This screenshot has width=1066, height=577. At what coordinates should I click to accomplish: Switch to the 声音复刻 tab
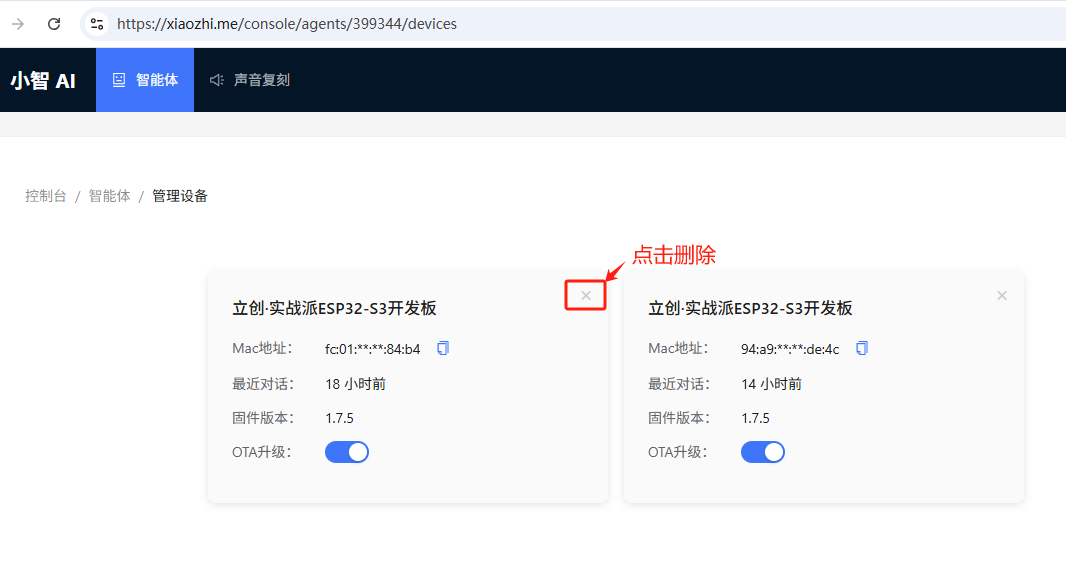point(250,80)
